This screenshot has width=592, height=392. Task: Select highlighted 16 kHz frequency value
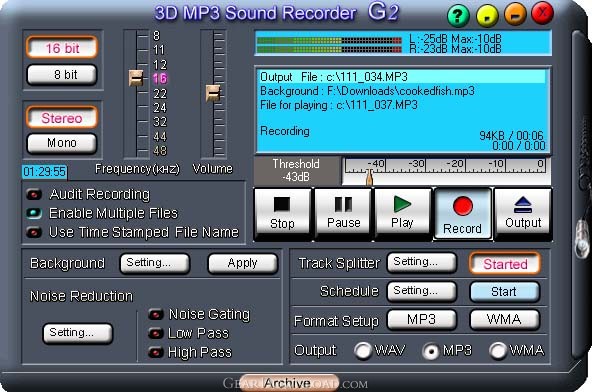click(x=159, y=79)
